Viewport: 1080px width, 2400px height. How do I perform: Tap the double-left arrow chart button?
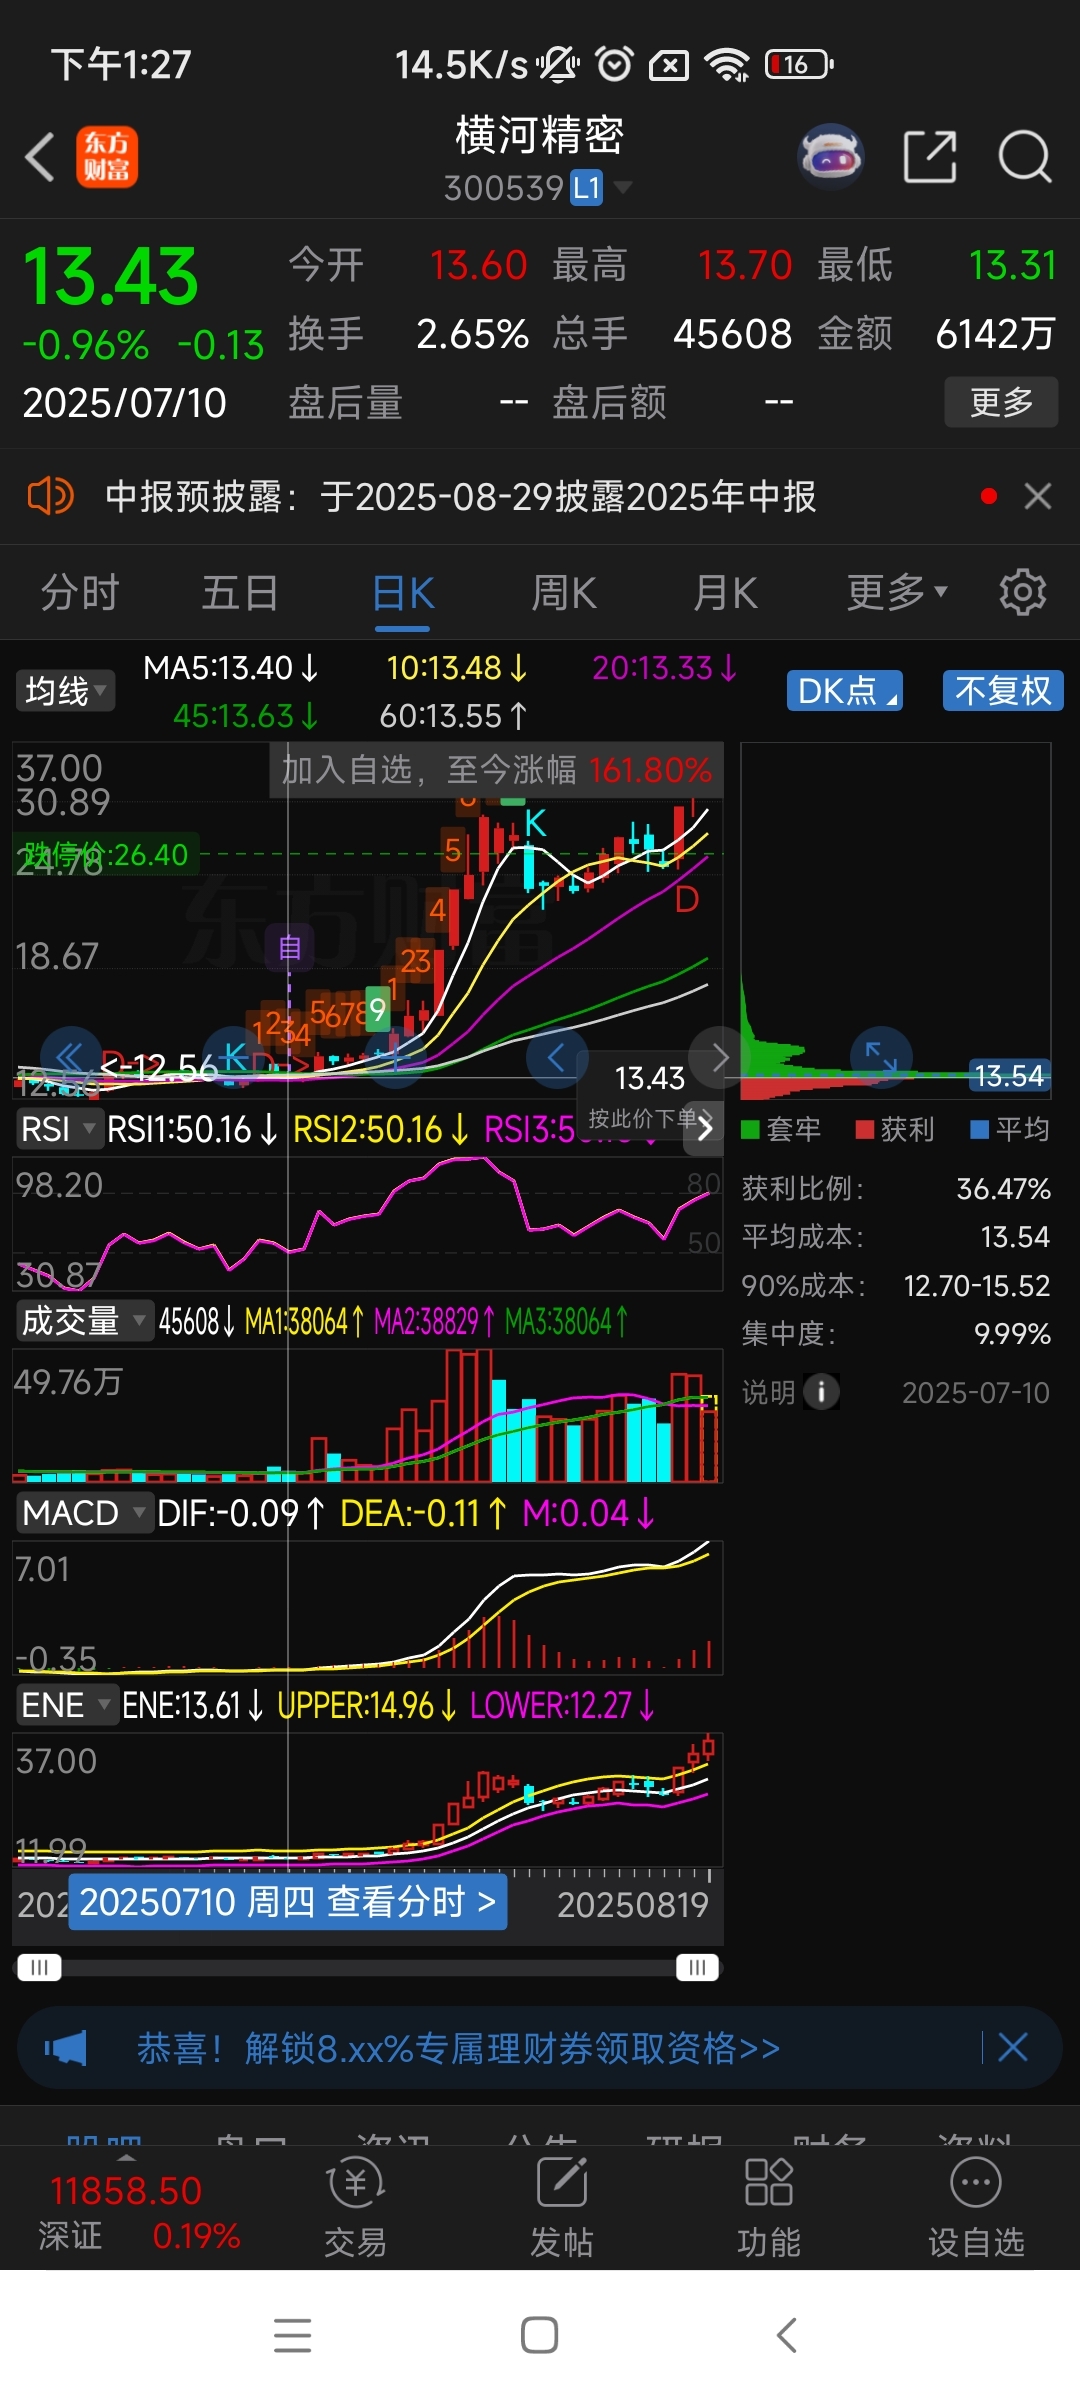pyautogui.click(x=70, y=1056)
